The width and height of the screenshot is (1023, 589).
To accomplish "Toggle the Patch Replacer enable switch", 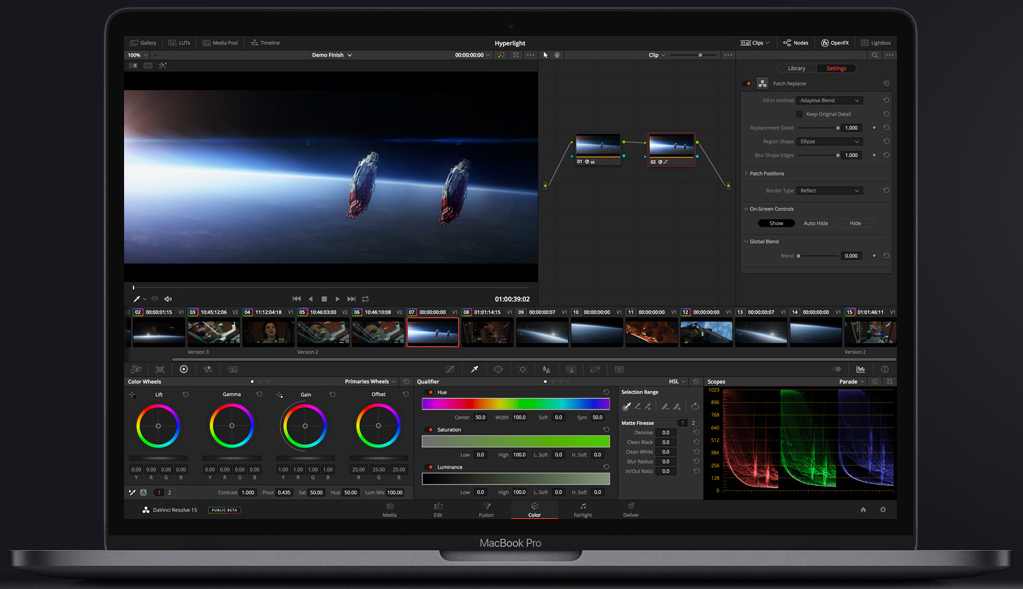I will 748,83.
